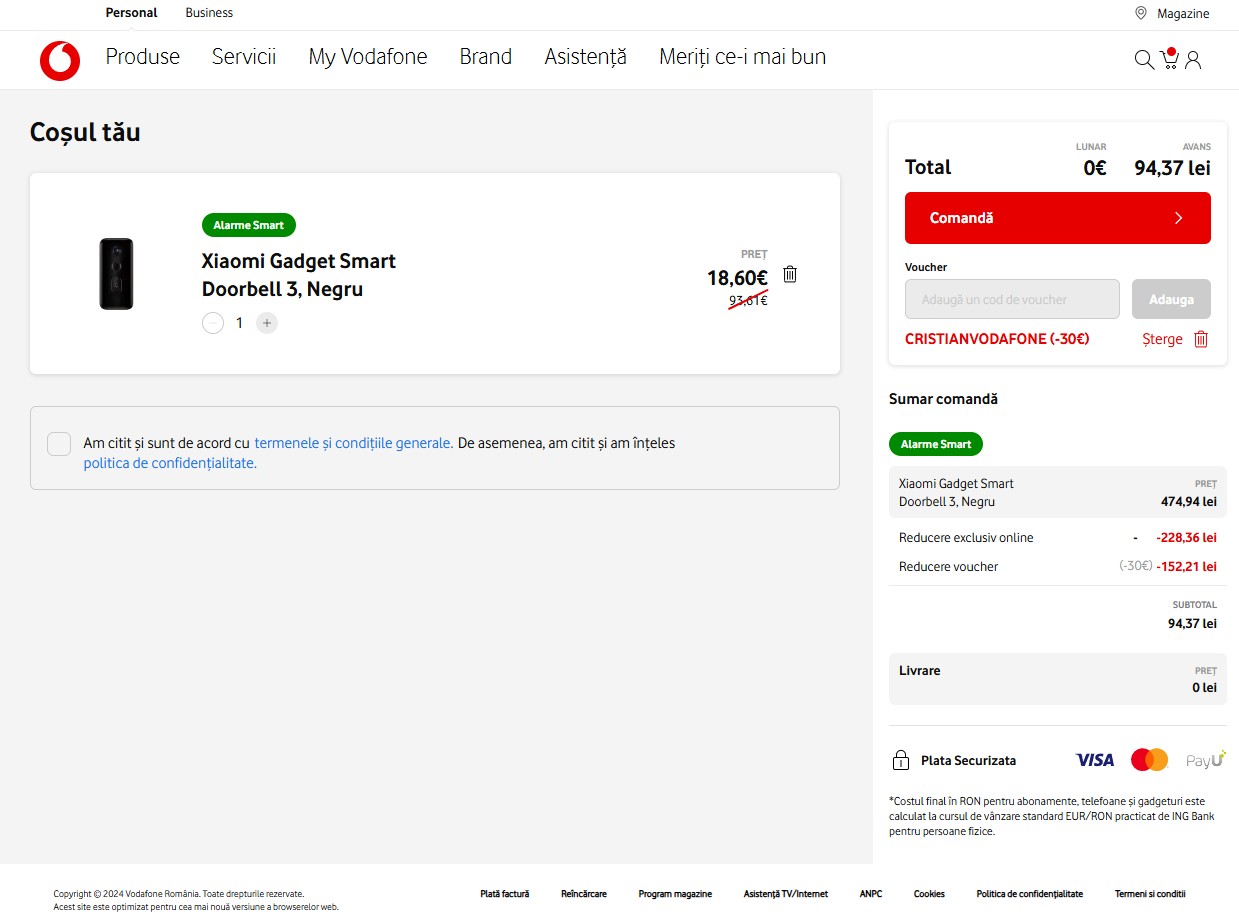
Task: Click the voucher code input field
Action: point(1012,299)
